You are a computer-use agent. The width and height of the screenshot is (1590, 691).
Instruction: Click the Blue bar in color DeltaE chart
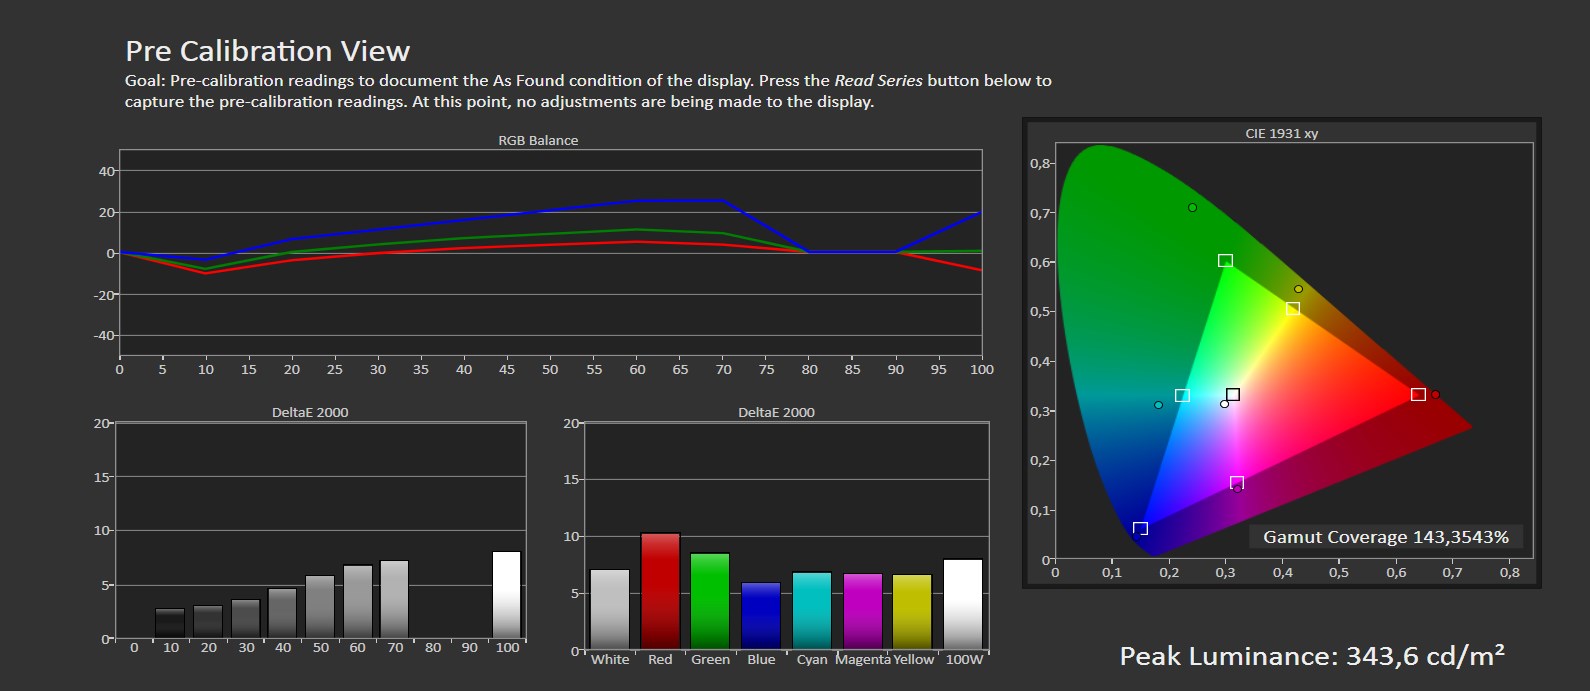click(x=761, y=616)
